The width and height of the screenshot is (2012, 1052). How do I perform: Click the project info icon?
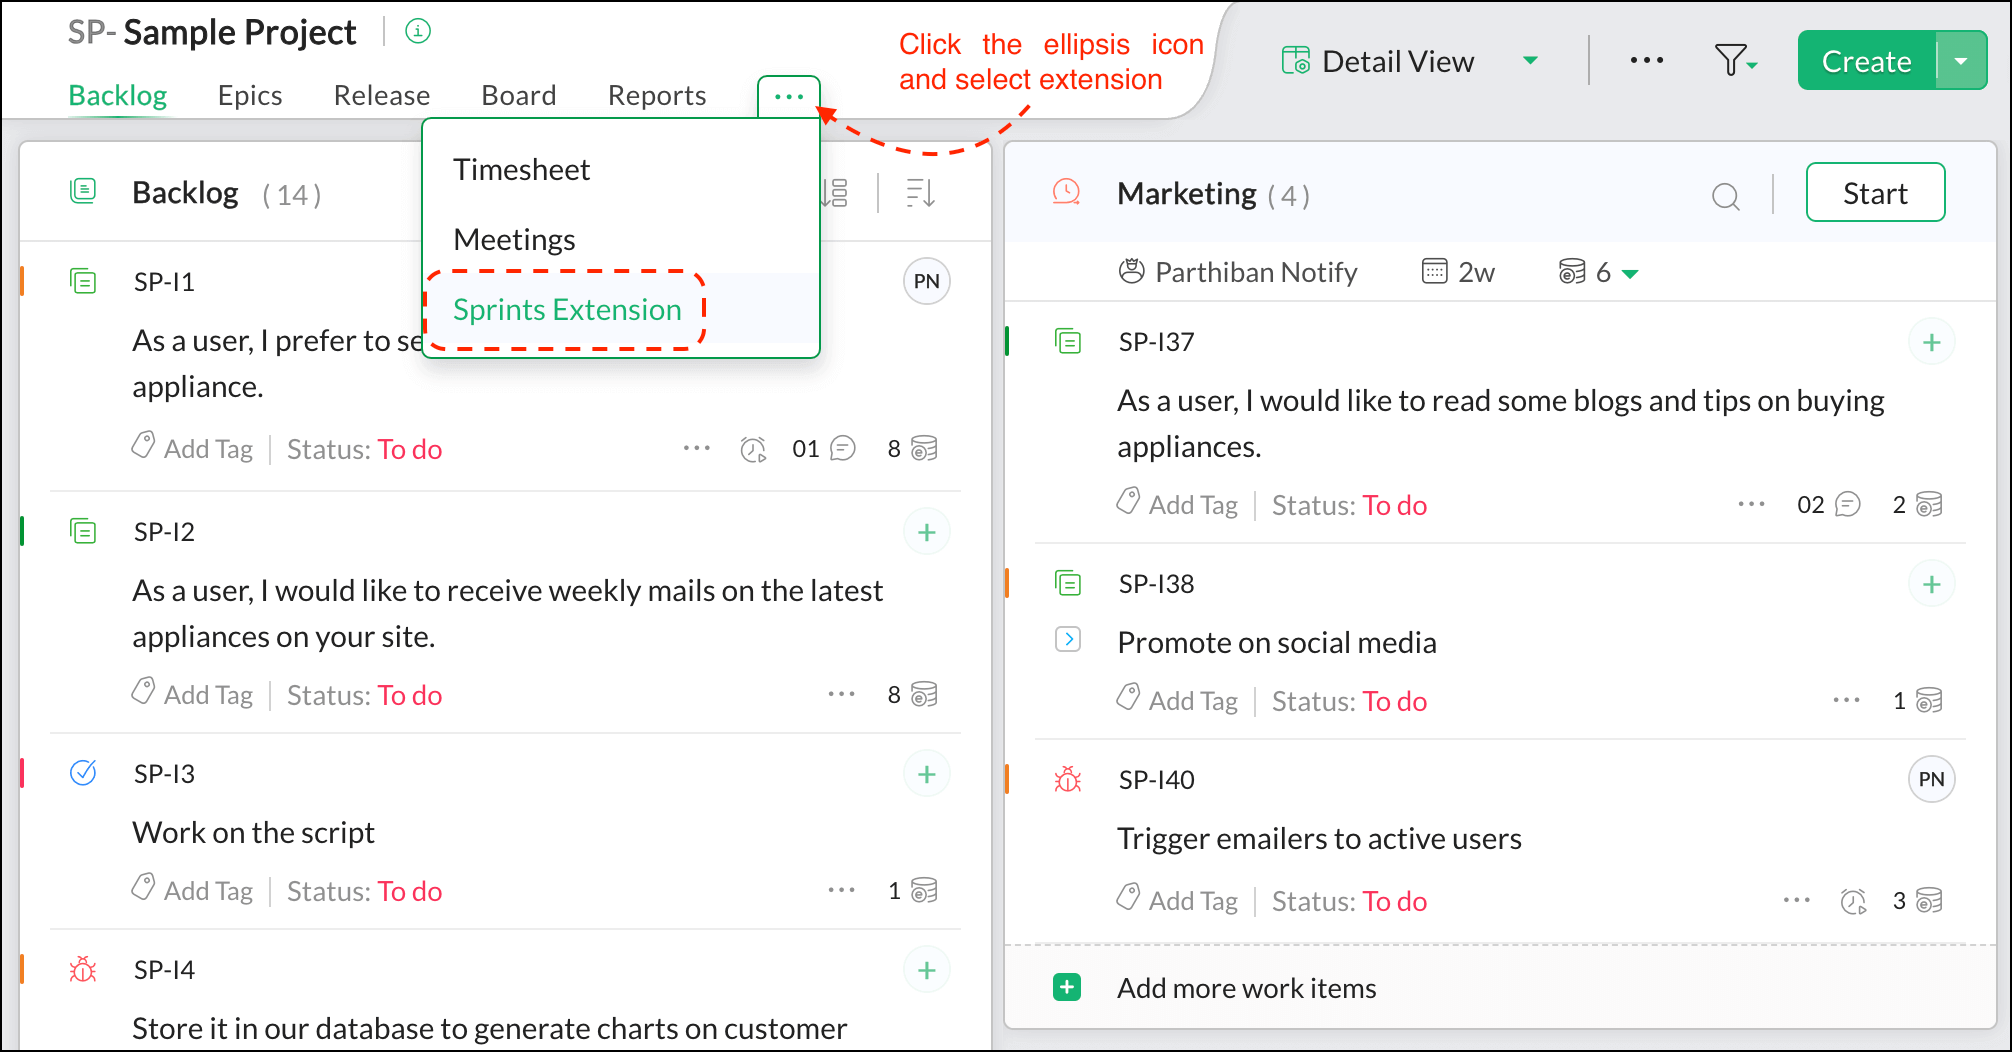(x=418, y=32)
